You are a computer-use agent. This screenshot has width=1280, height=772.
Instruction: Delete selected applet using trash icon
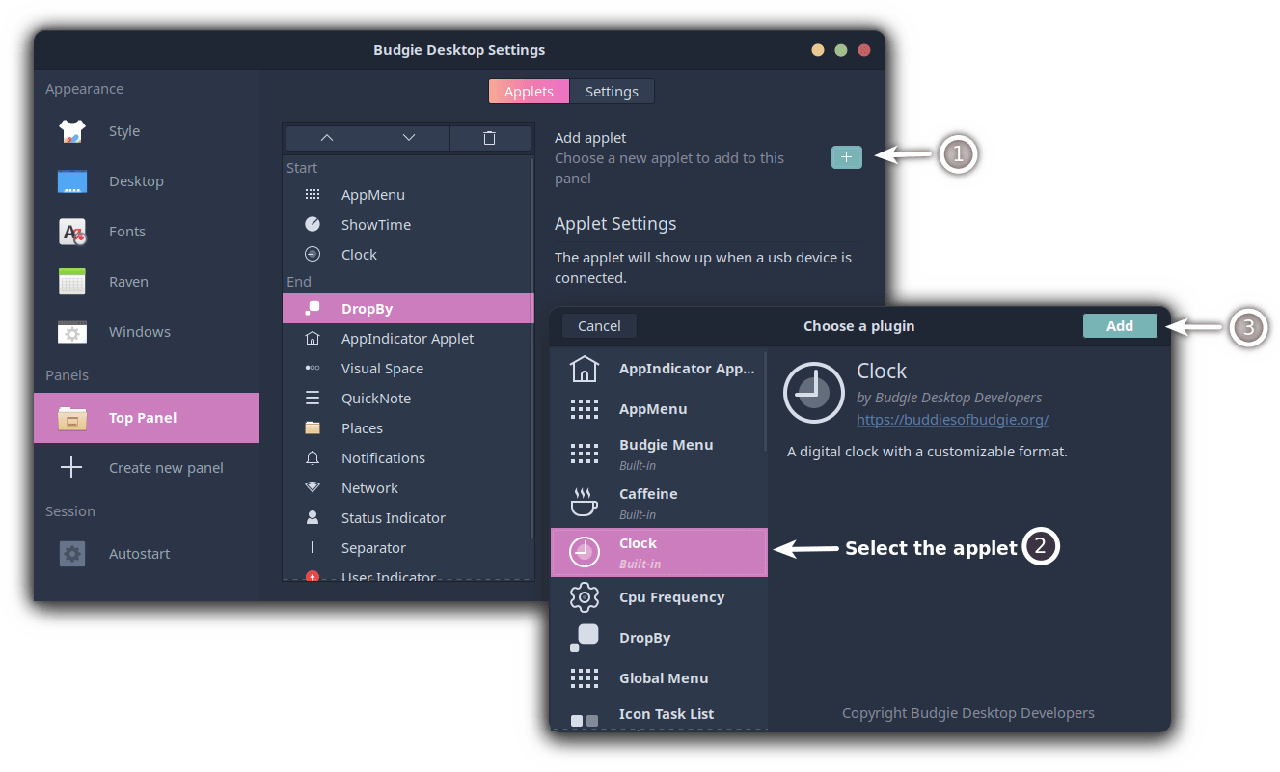489,138
